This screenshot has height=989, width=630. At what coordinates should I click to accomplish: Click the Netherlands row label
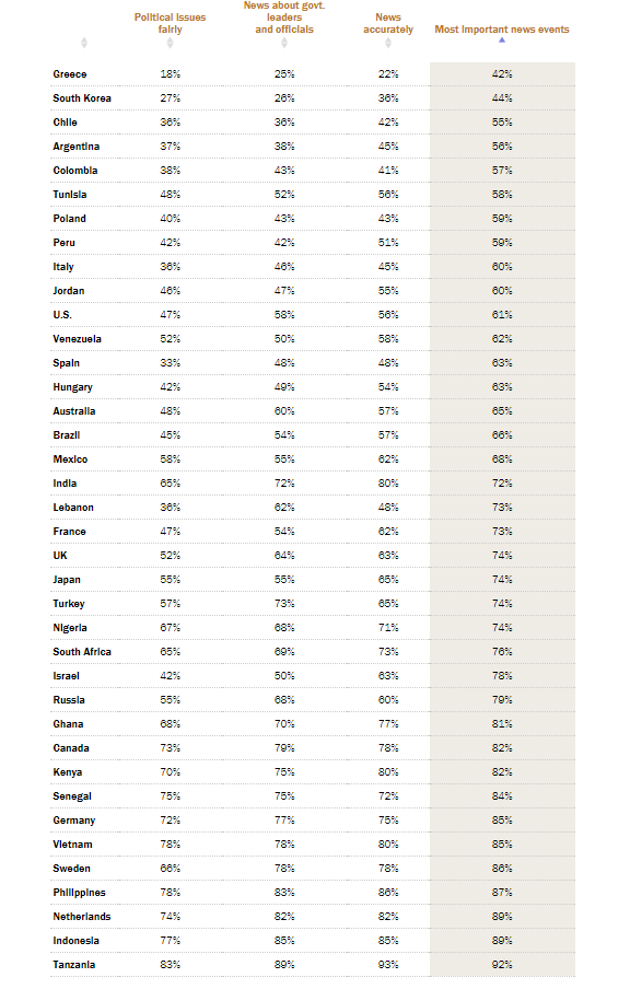coord(81,916)
